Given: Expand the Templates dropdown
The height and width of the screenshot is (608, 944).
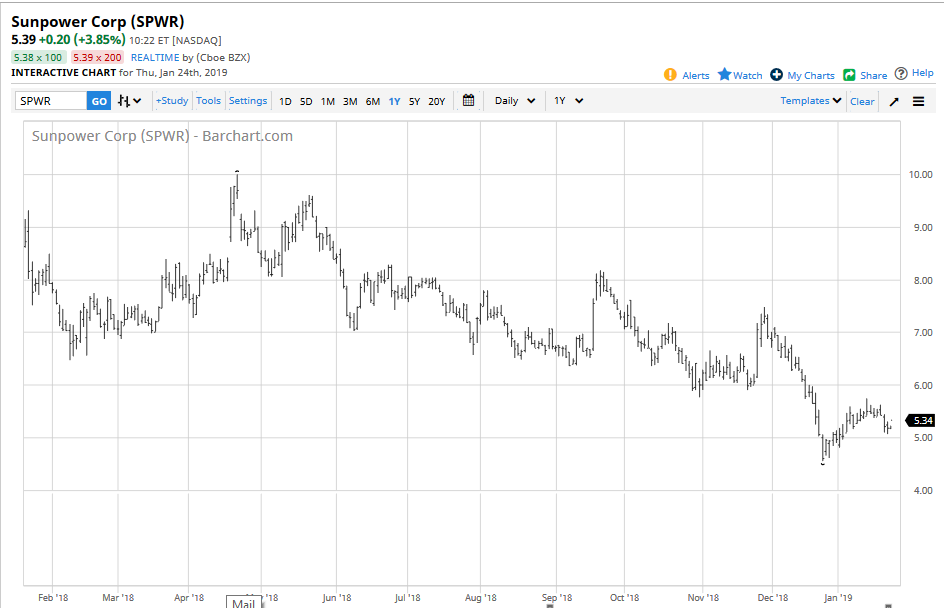Looking at the screenshot, I should [810, 101].
